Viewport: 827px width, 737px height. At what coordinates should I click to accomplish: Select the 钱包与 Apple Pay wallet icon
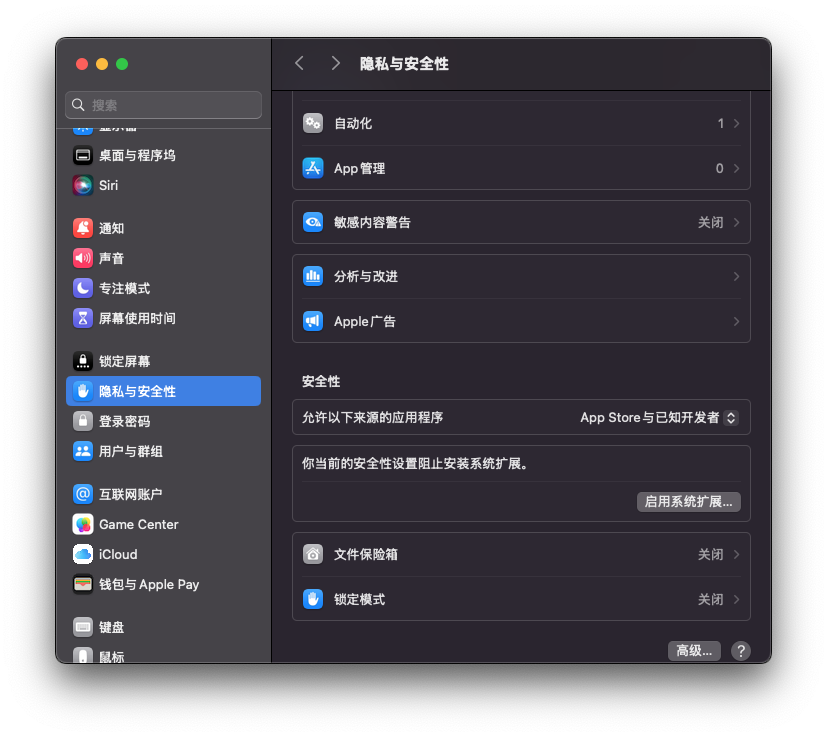(x=83, y=584)
